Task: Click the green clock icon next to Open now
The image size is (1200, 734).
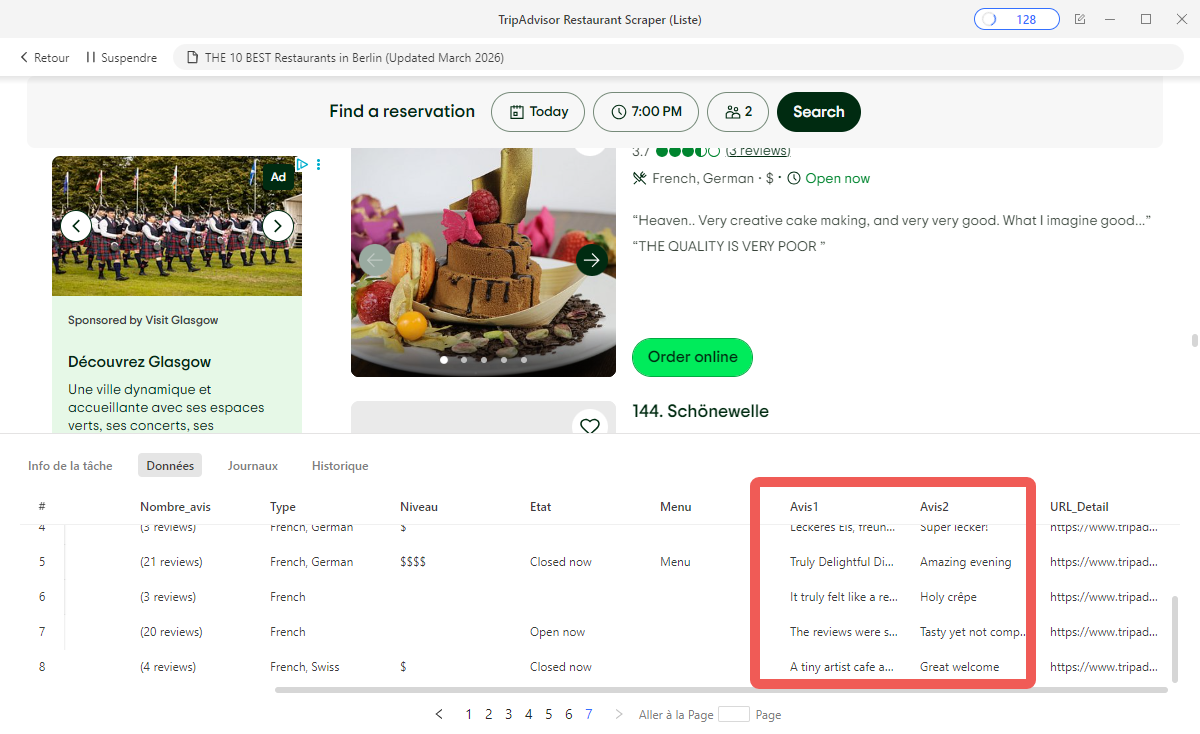Action: 793,178
